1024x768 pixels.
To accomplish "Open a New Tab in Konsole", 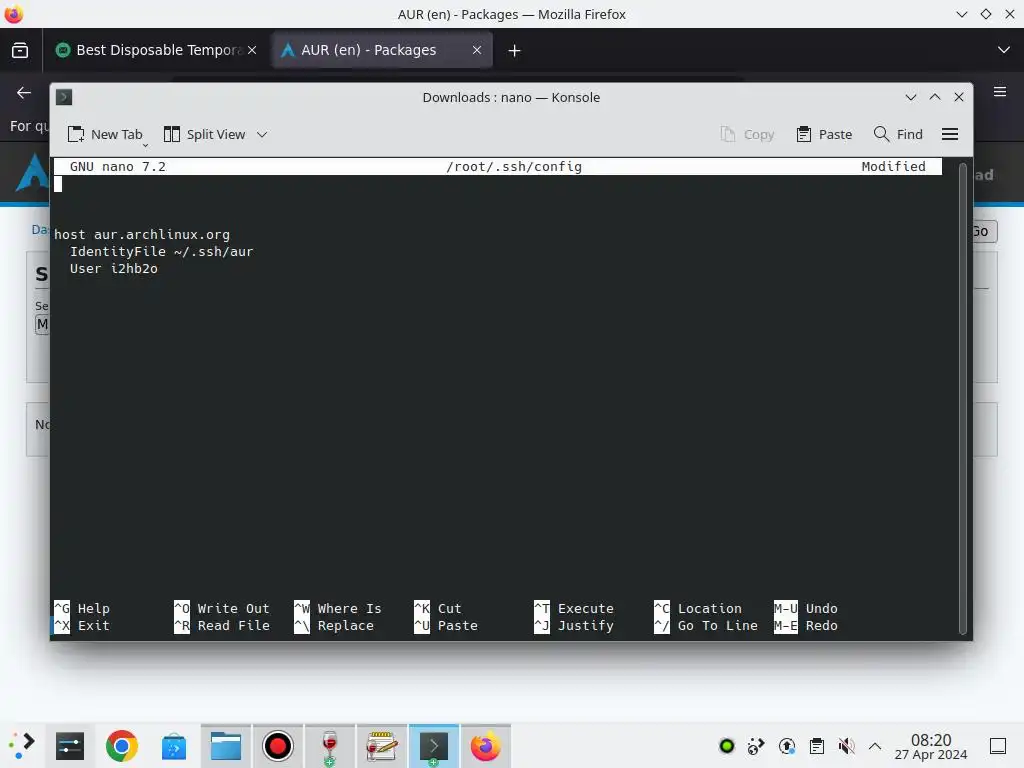I will [105, 135].
